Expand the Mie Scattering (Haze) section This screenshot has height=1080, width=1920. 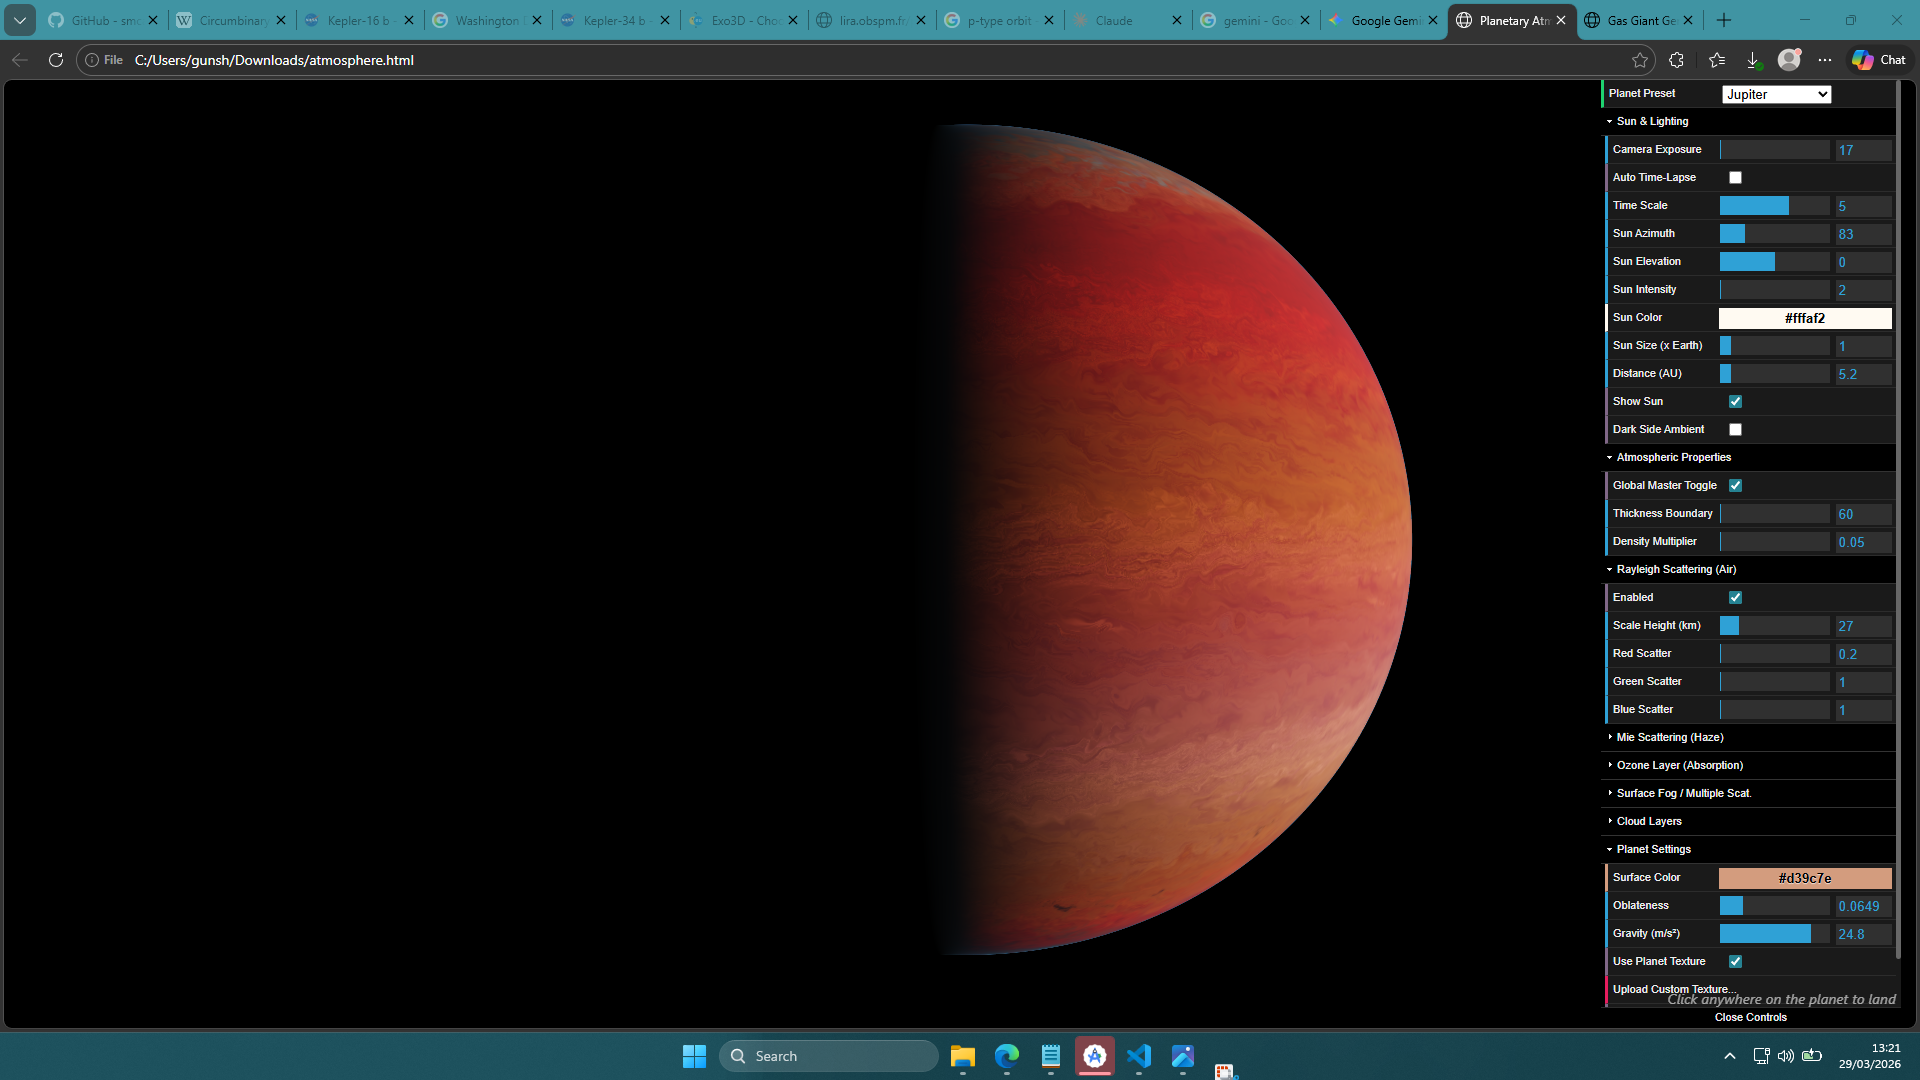pos(1669,737)
